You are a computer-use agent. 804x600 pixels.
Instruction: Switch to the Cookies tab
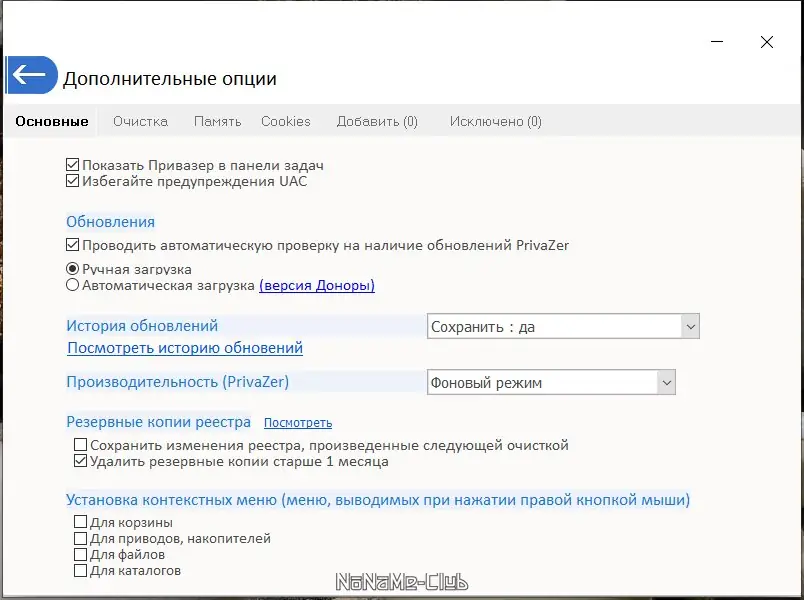[286, 122]
